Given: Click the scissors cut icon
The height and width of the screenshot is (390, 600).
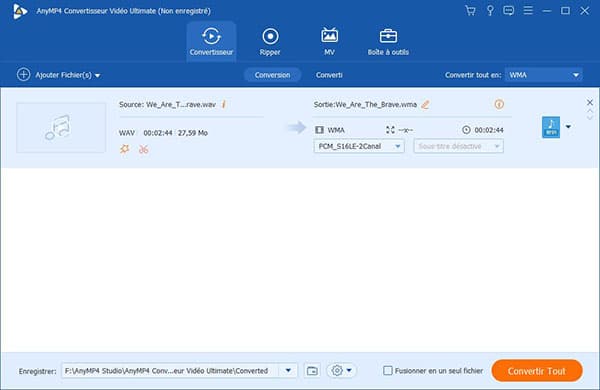Looking at the screenshot, I should point(143,149).
